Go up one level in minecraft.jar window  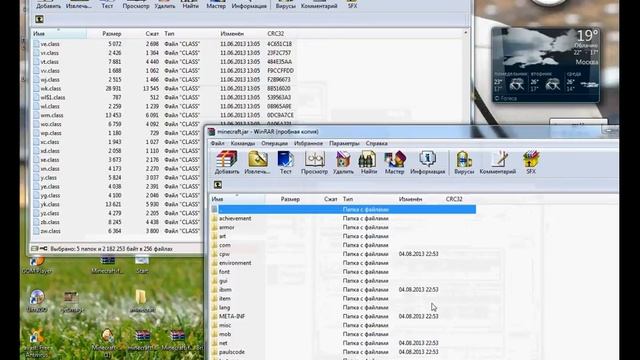pos(218,185)
